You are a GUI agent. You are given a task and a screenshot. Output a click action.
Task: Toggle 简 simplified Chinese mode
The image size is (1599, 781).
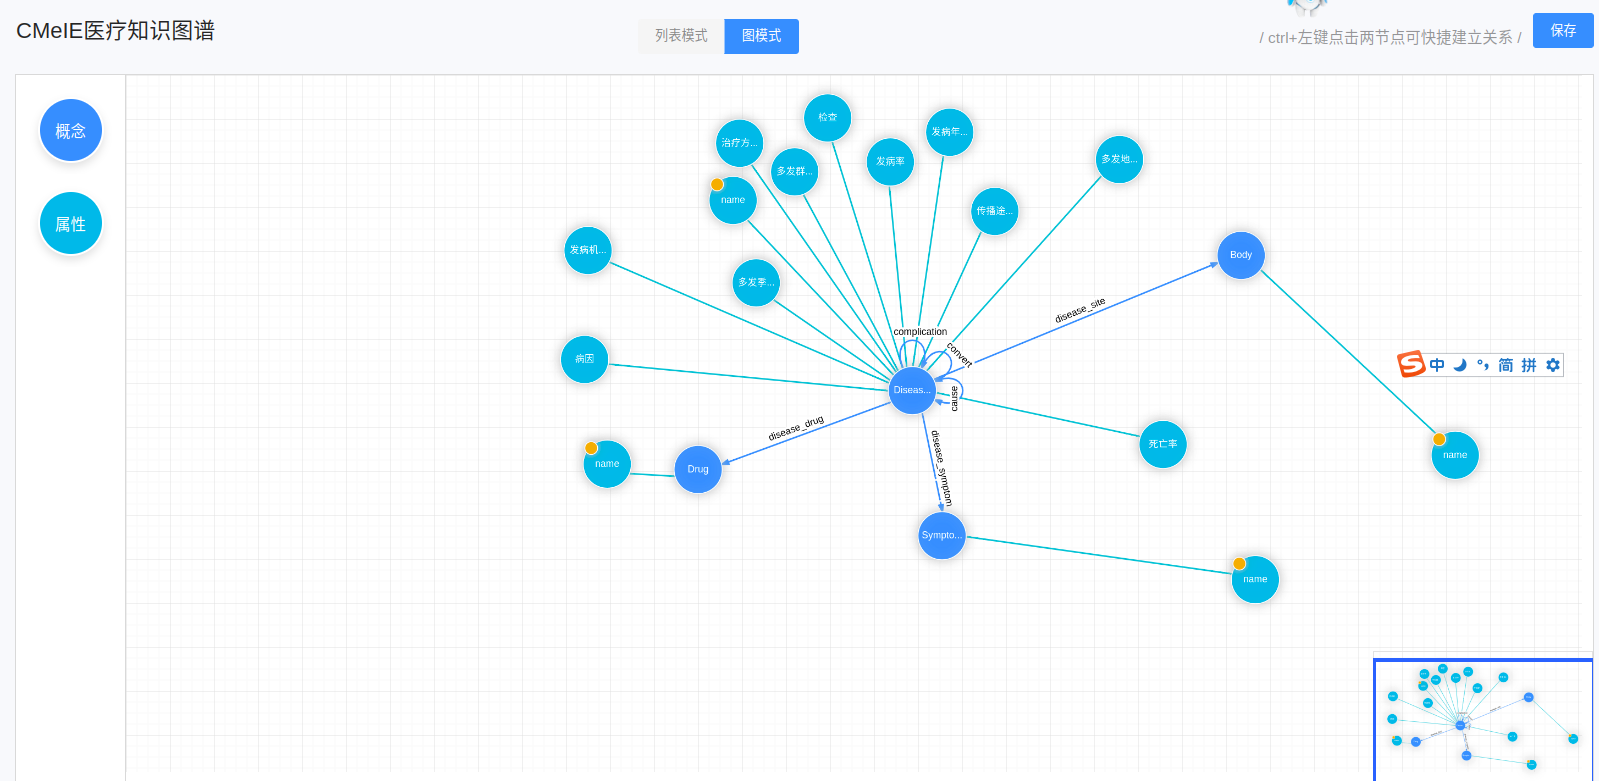click(x=1506, y=365)
